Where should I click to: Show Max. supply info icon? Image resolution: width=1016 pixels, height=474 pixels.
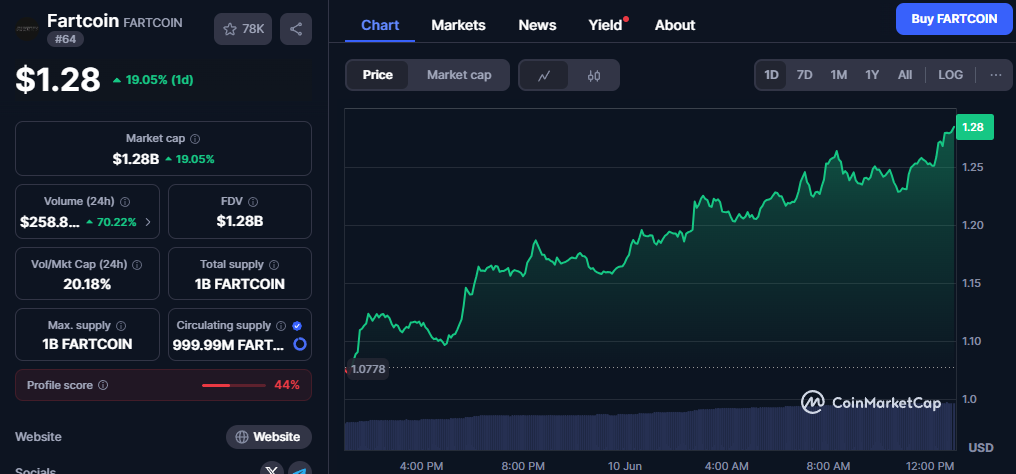pyautogui.click(x=121, y=326)
